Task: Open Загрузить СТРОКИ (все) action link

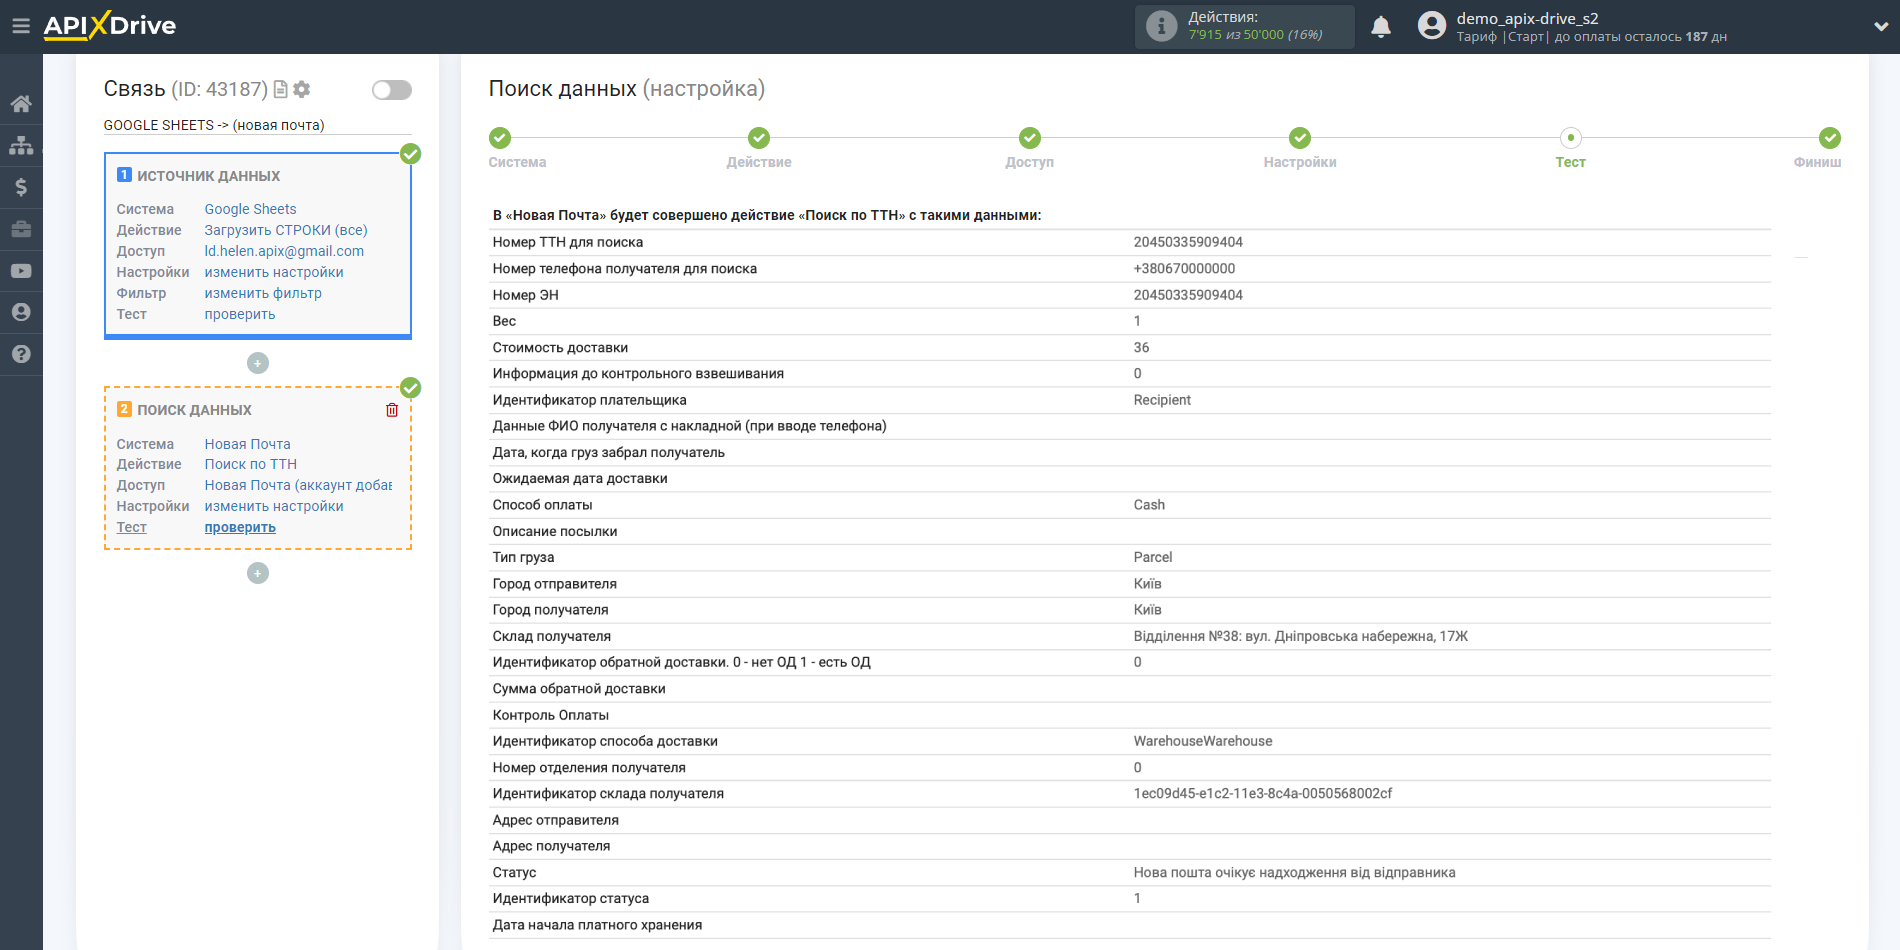Action: click(x=286, y=230)
